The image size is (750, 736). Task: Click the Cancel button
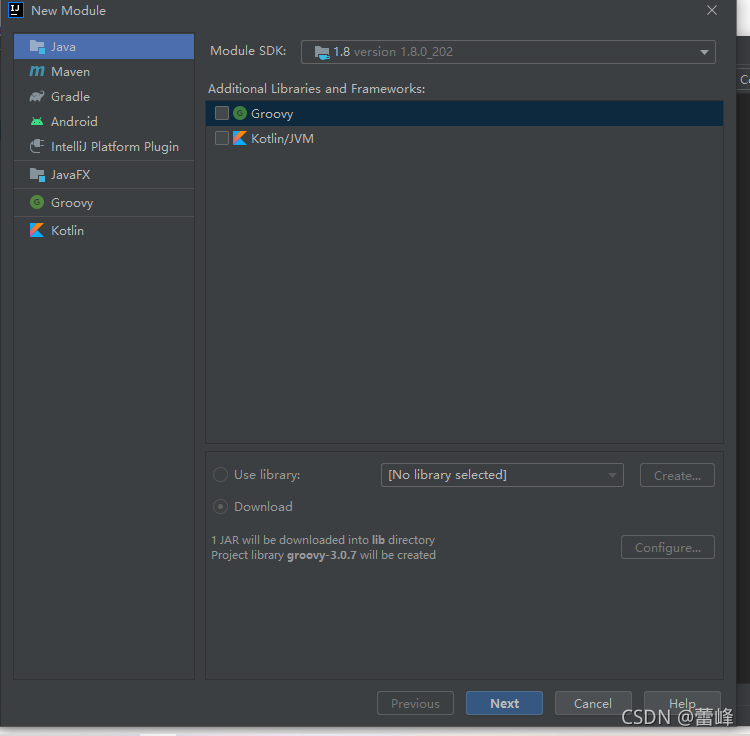click(593, 703)
